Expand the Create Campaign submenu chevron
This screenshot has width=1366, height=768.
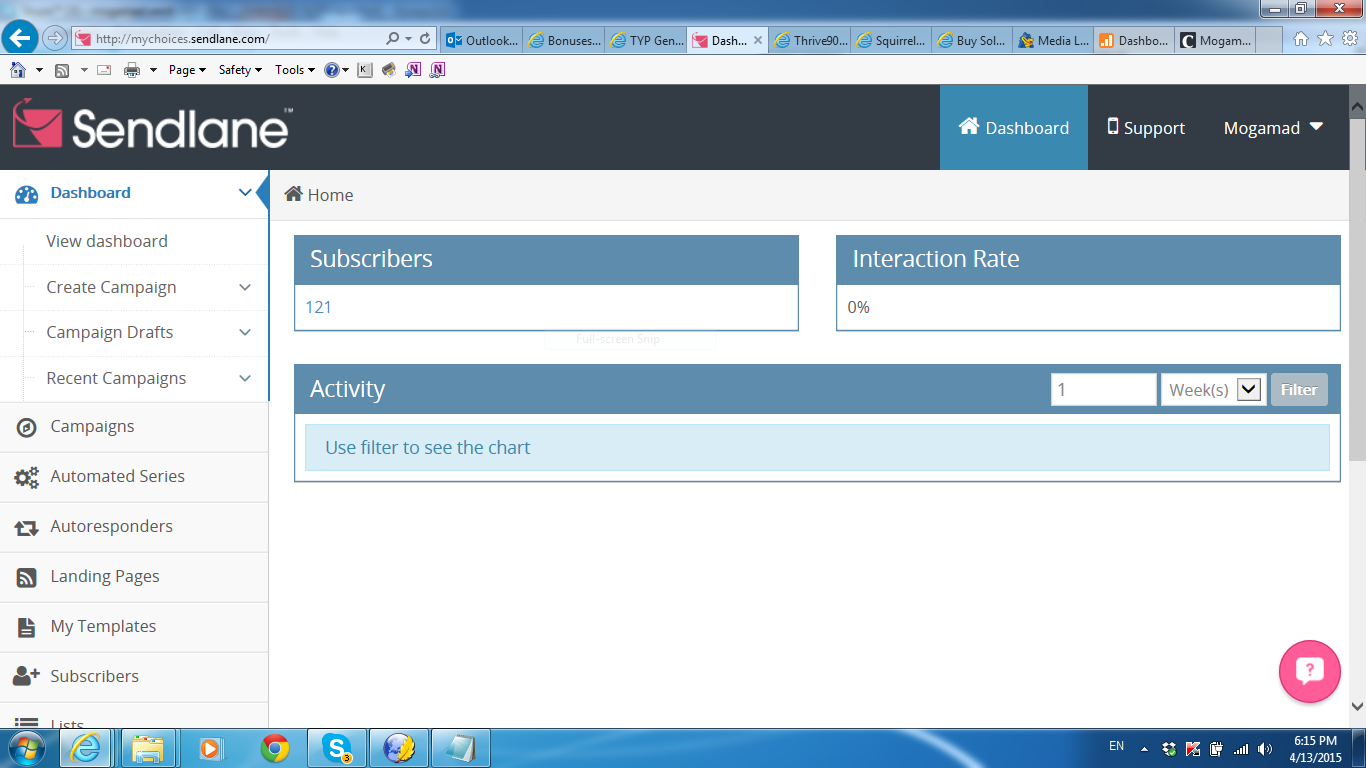tap(245, 287)
